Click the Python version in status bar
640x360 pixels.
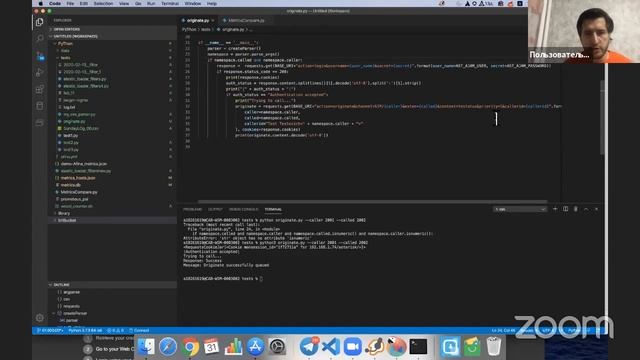tap(85, 330)
